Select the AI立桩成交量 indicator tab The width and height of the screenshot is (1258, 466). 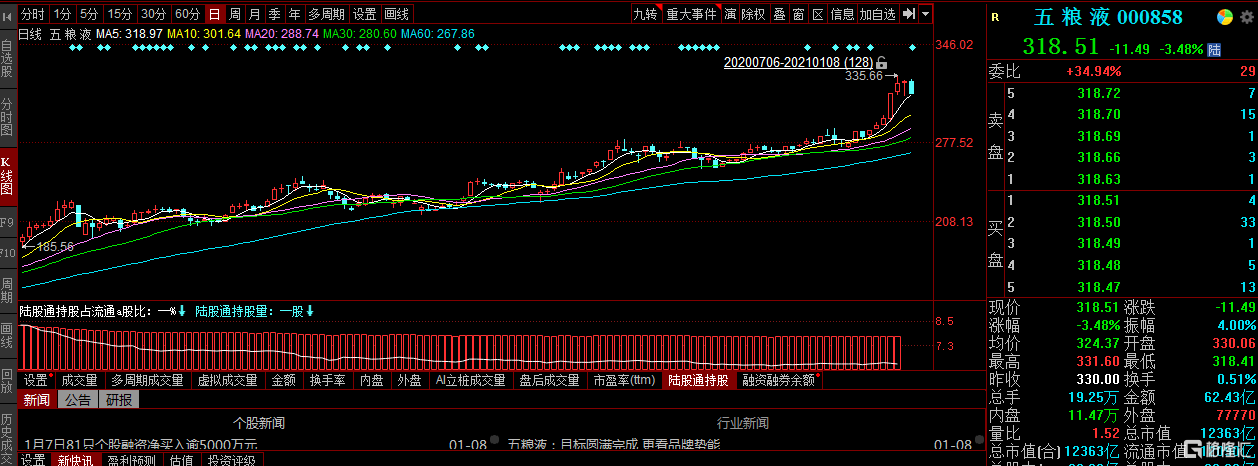pyautogui.click(x=471, y=380)
